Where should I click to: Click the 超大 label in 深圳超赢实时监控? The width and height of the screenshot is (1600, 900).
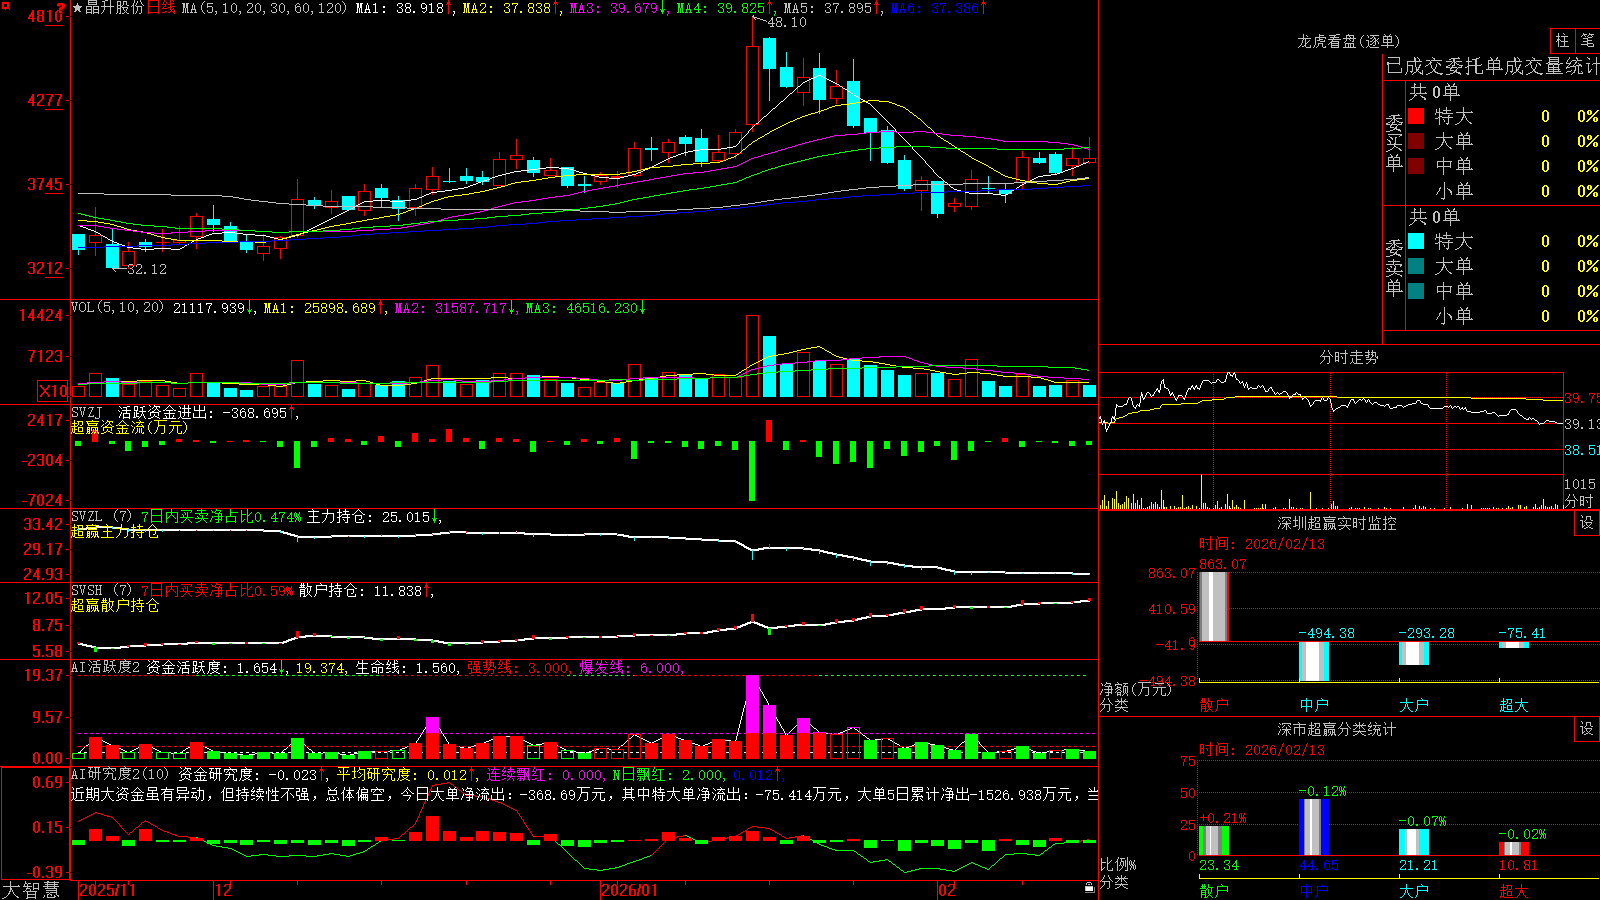coord(1514,705)
